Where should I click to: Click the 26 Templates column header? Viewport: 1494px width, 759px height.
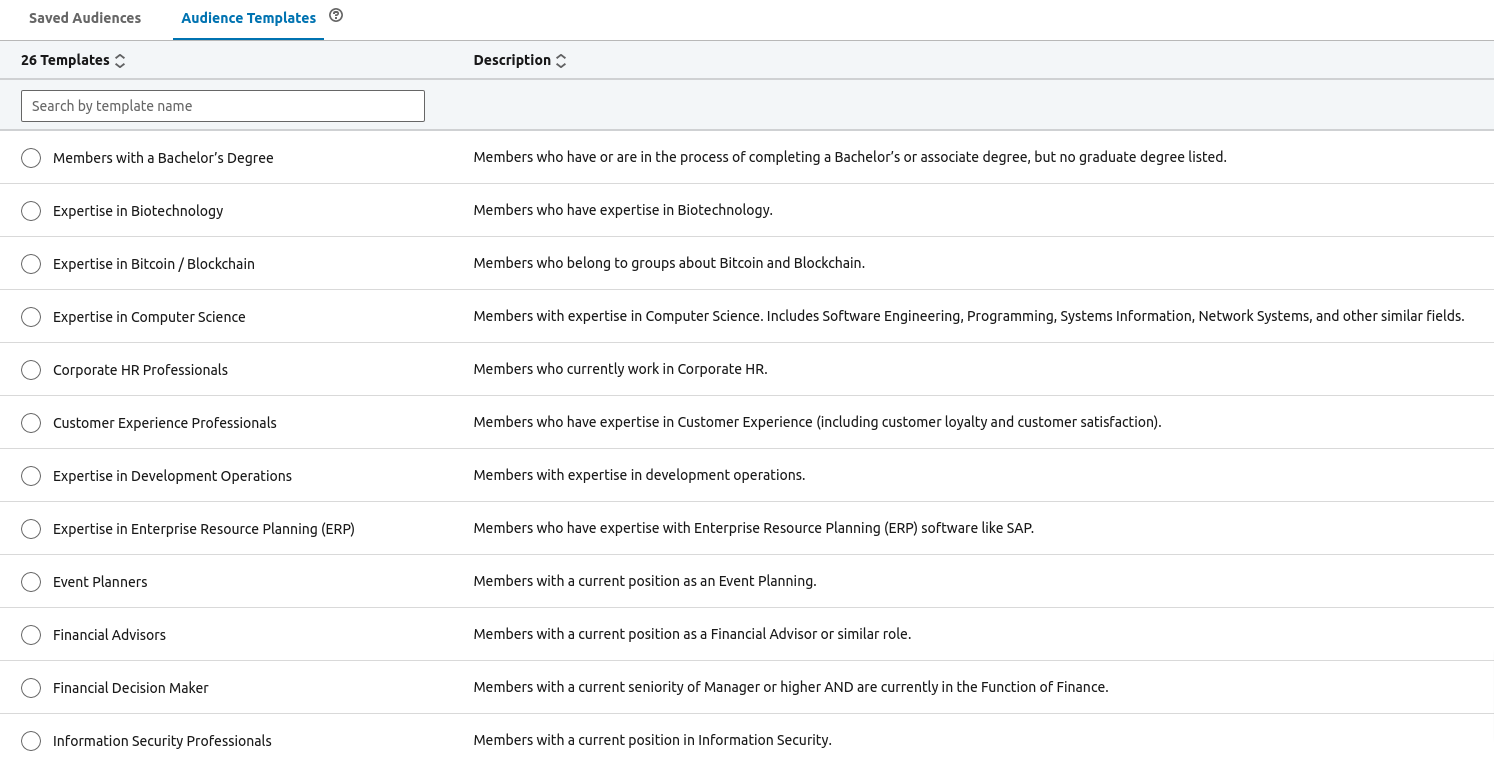click(x=65, y=60)
